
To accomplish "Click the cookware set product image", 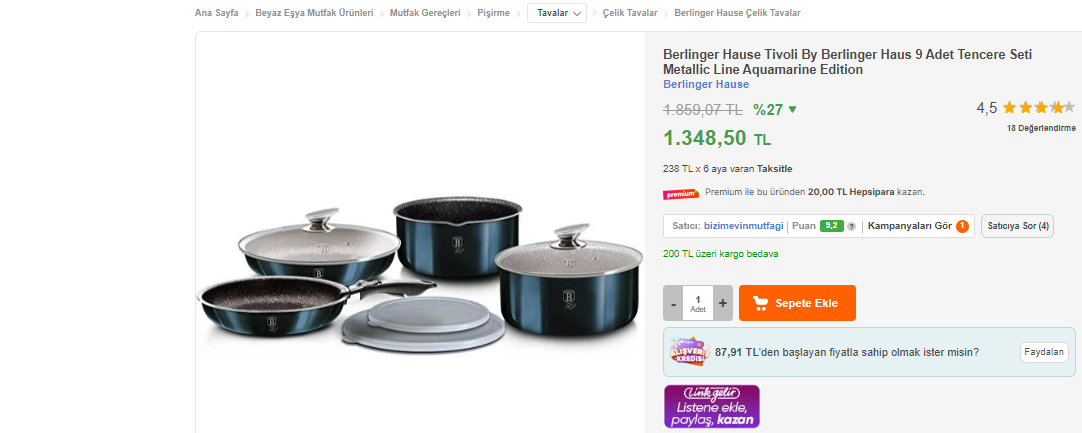I will click(x=420, y=274).
